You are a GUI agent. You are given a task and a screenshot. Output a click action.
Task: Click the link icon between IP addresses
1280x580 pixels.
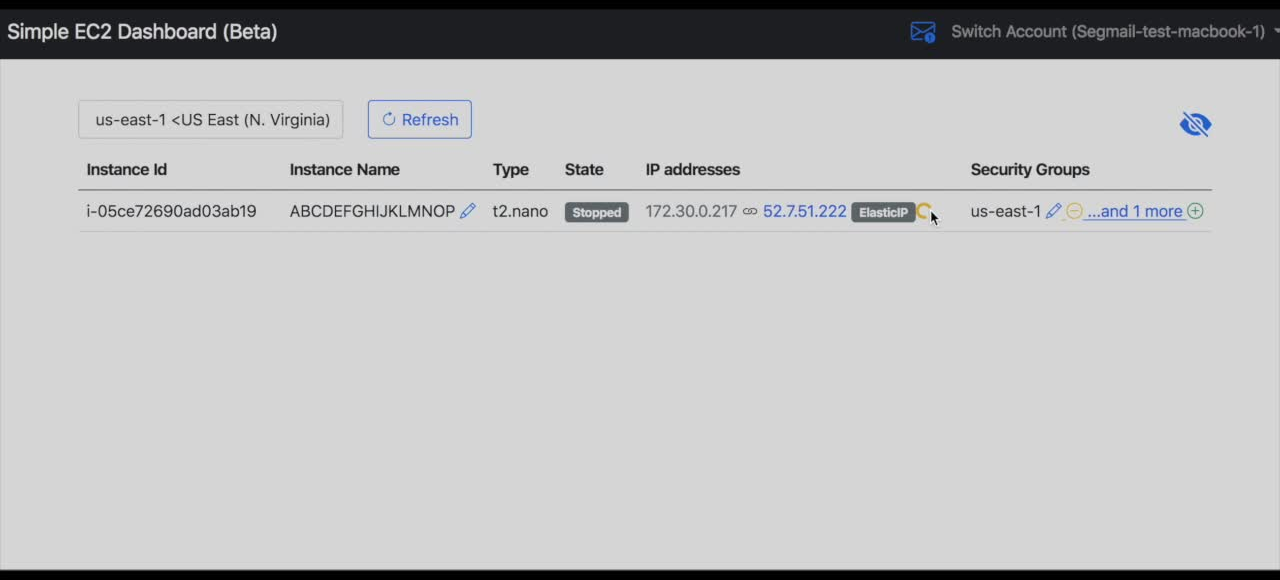(x=750, y=212)
